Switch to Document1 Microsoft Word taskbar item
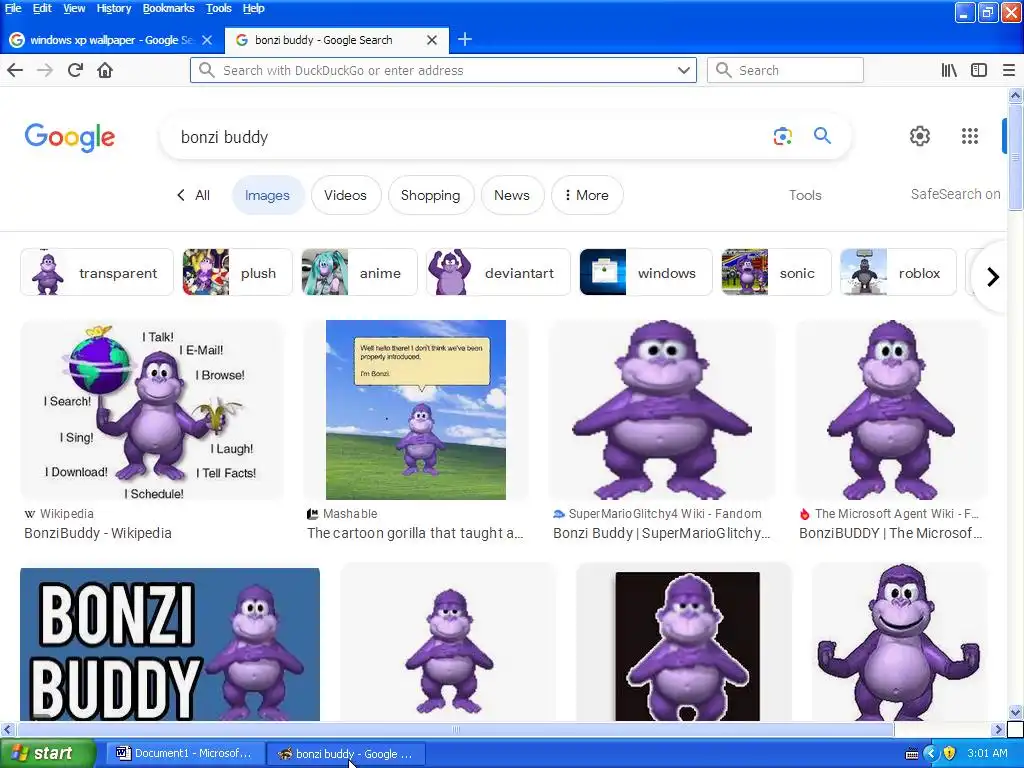The image size is (1024, 768). click(x=184, y=754)
